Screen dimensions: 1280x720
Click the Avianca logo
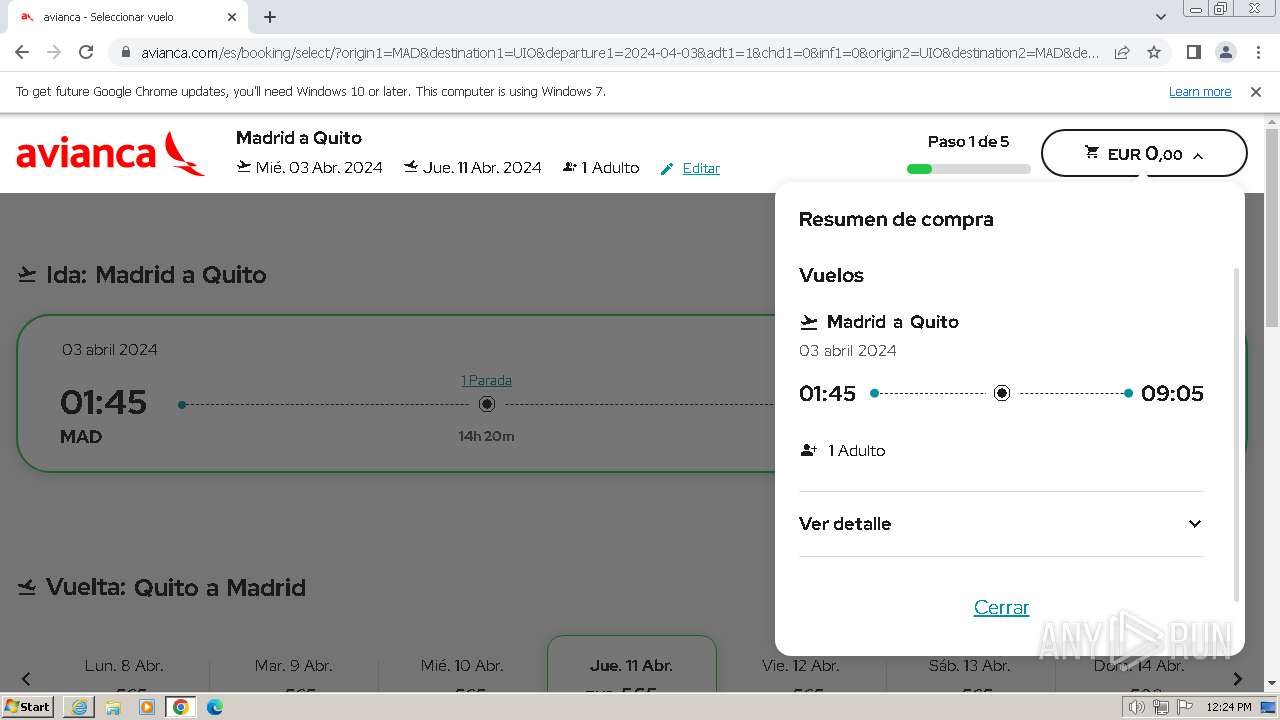[x=111, y=154]
